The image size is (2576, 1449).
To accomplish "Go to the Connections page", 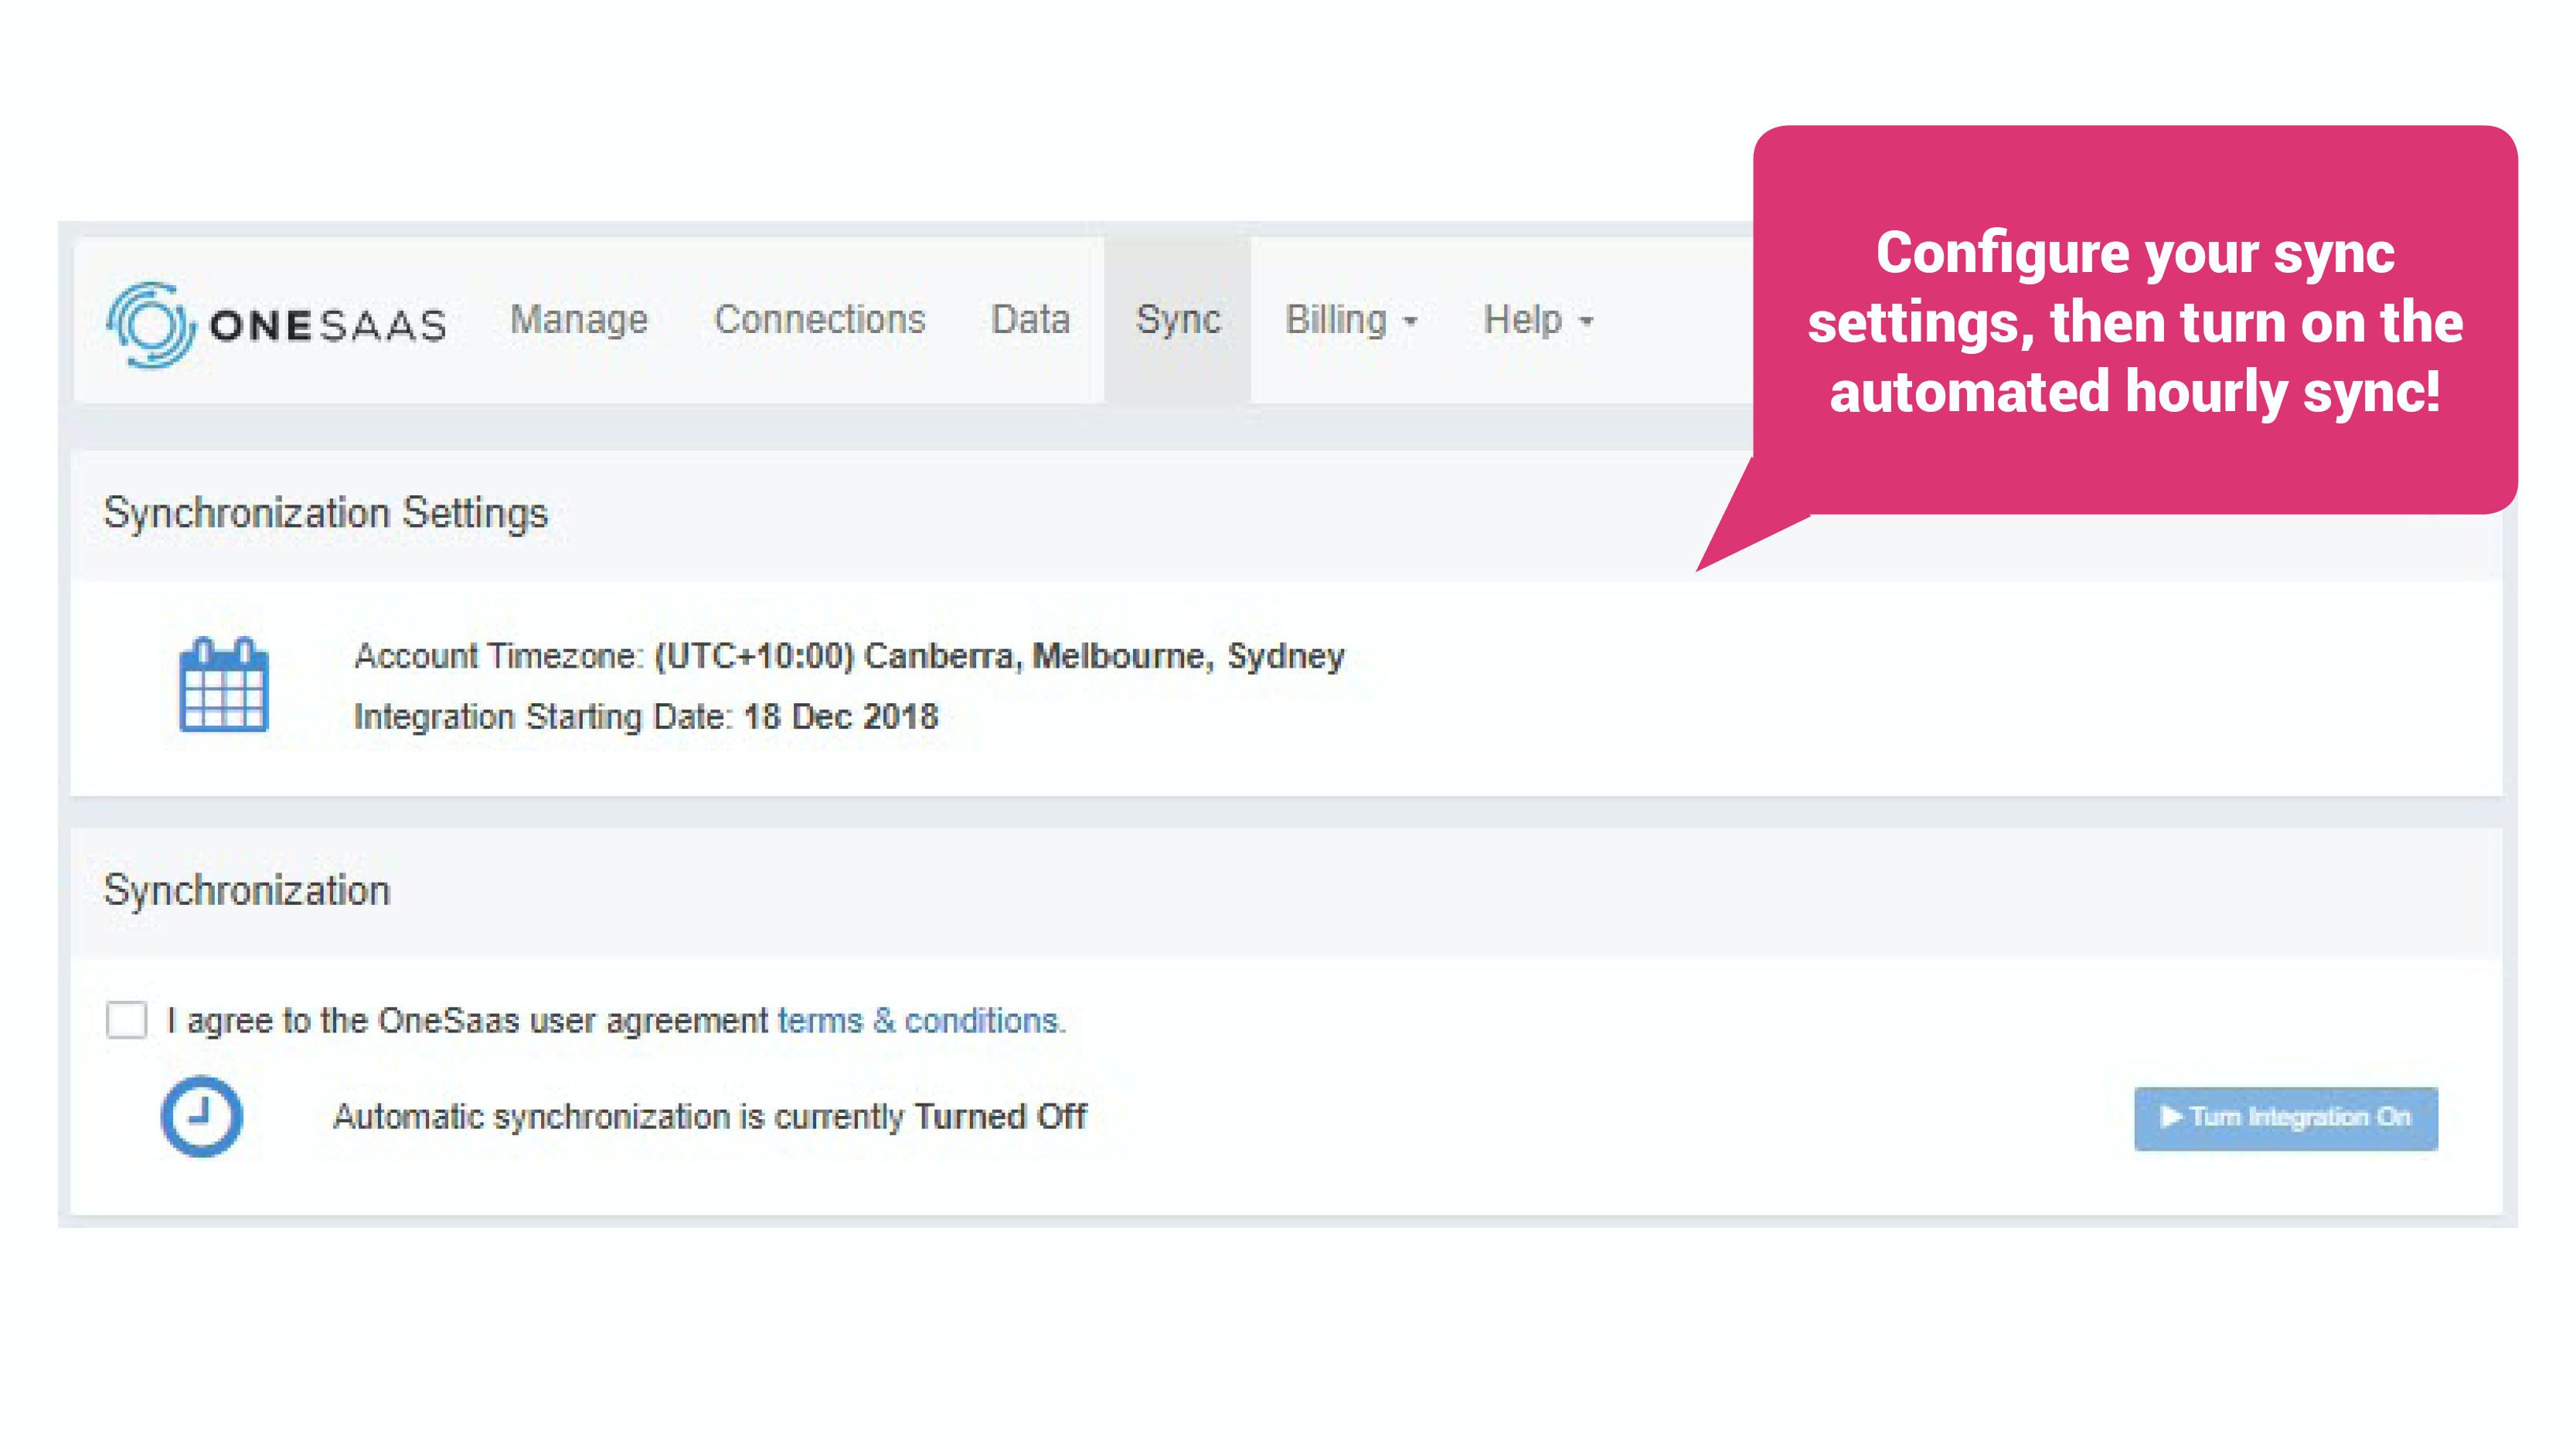I will coord(820,320).
